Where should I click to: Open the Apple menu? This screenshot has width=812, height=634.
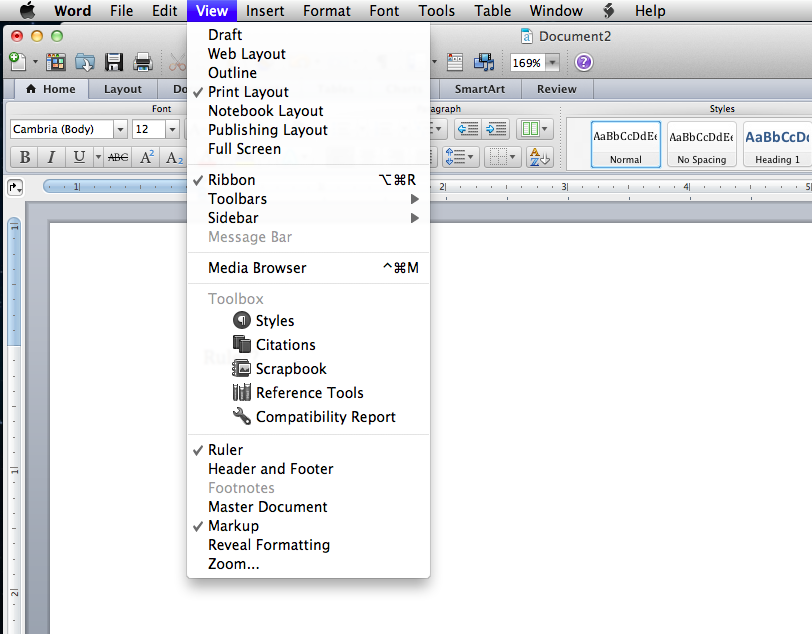pyautogui.click(x=27, y=10)
